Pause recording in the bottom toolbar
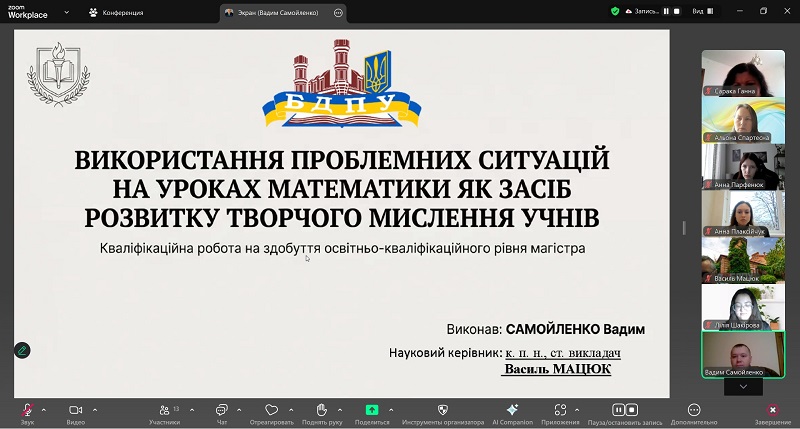Viewport: 800px width, 429px height. tap(618, 410)
